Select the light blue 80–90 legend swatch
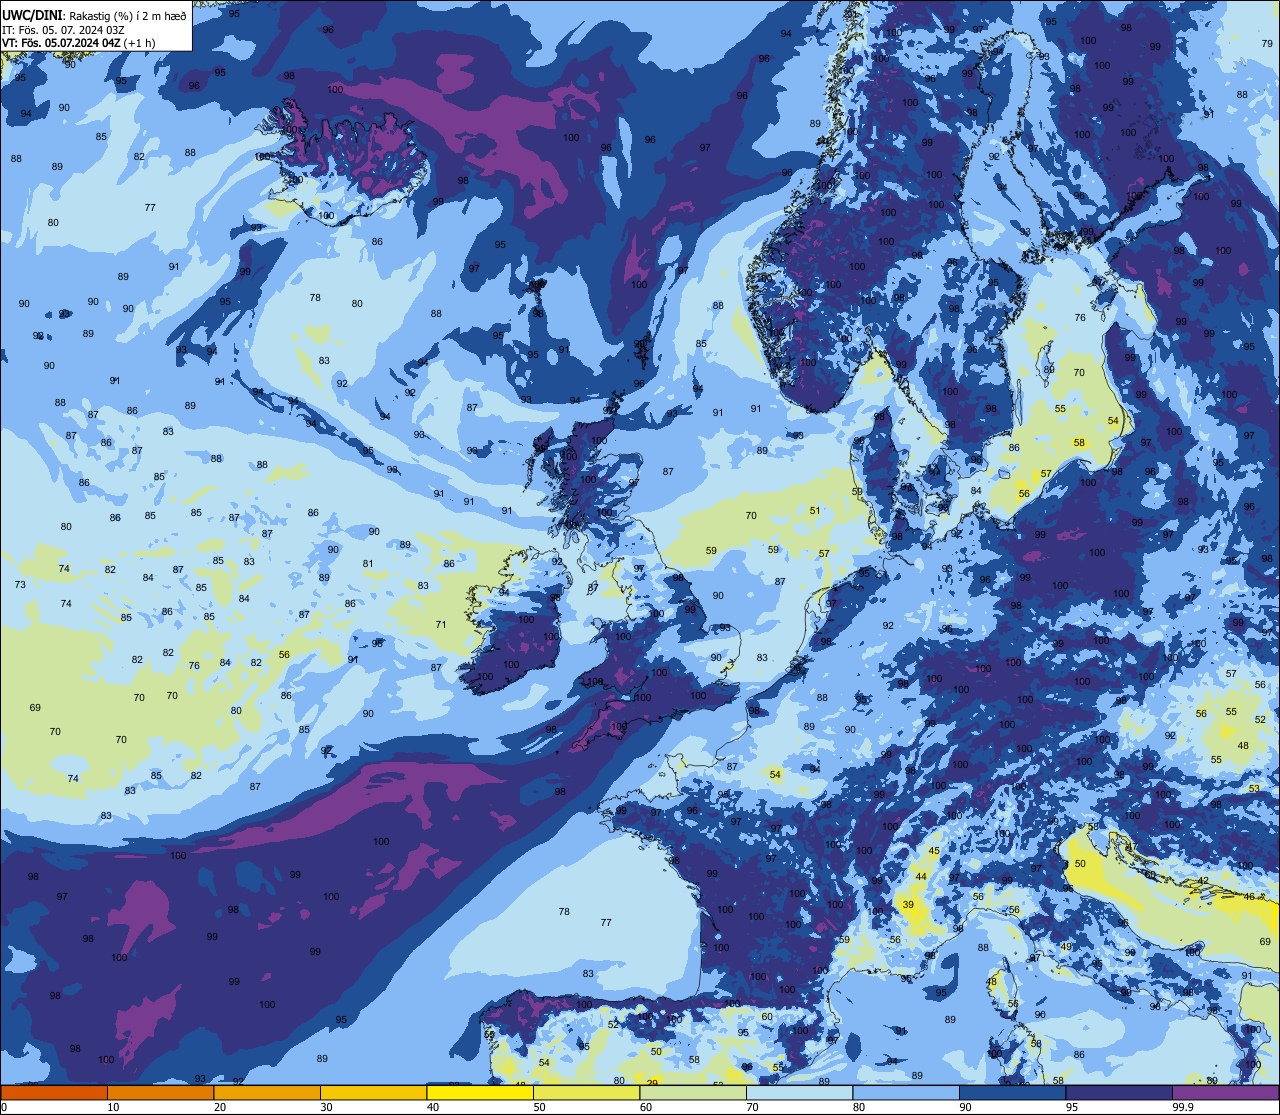Viewport: 1280px width, 1115px height. click(906, 1093)
